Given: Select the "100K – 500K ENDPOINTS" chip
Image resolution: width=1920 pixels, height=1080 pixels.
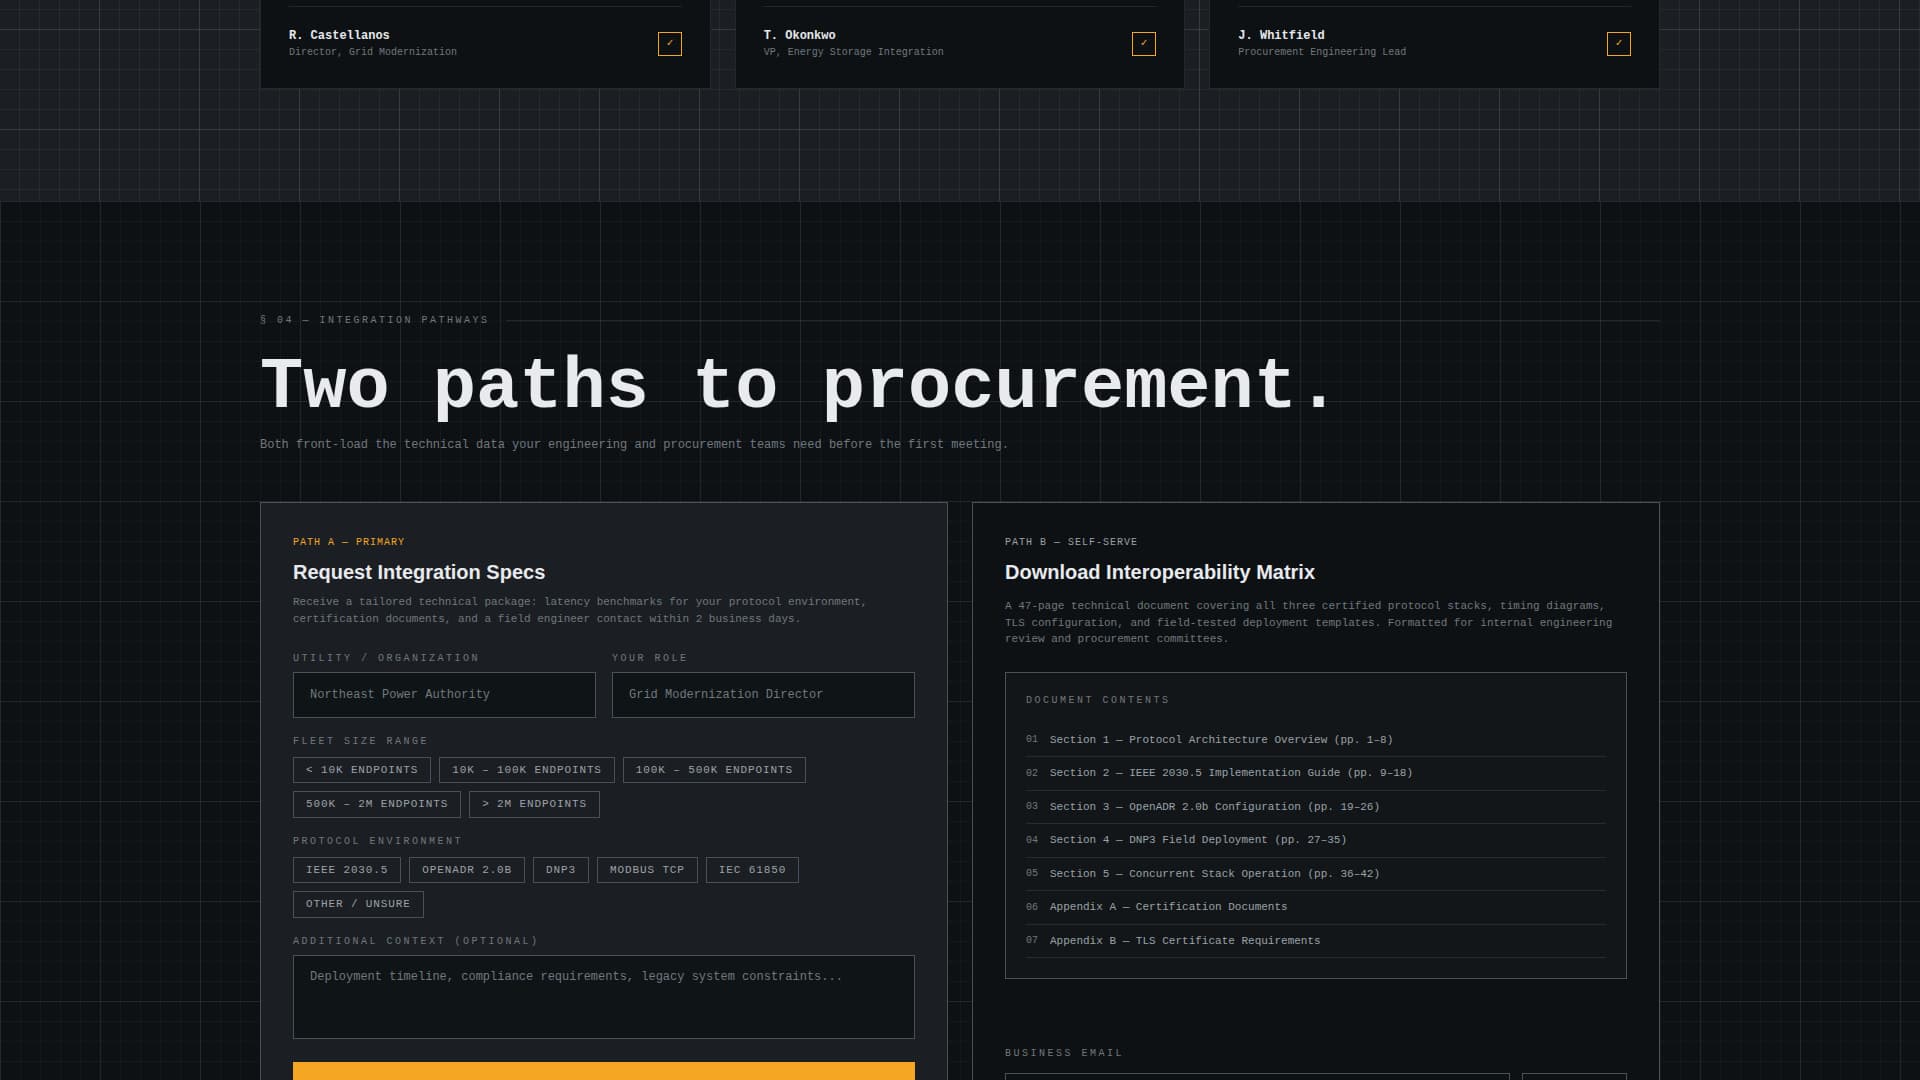Looking at the screenshot, I should (713, 770).
